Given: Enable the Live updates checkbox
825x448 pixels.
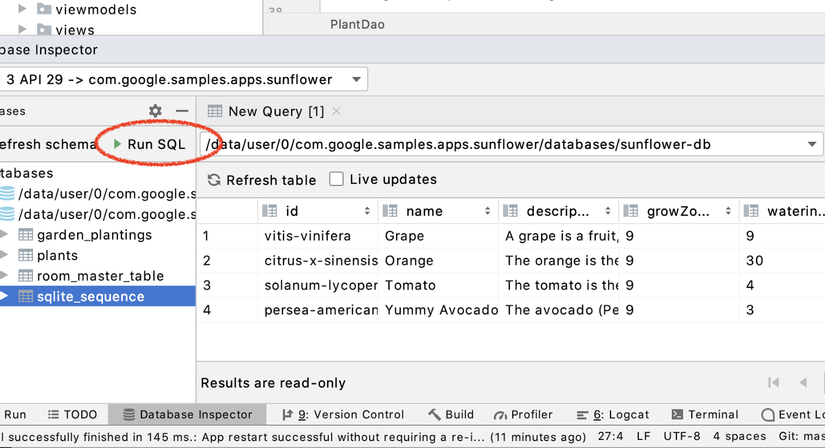Looking at the screenshot, I should (337, 180).
